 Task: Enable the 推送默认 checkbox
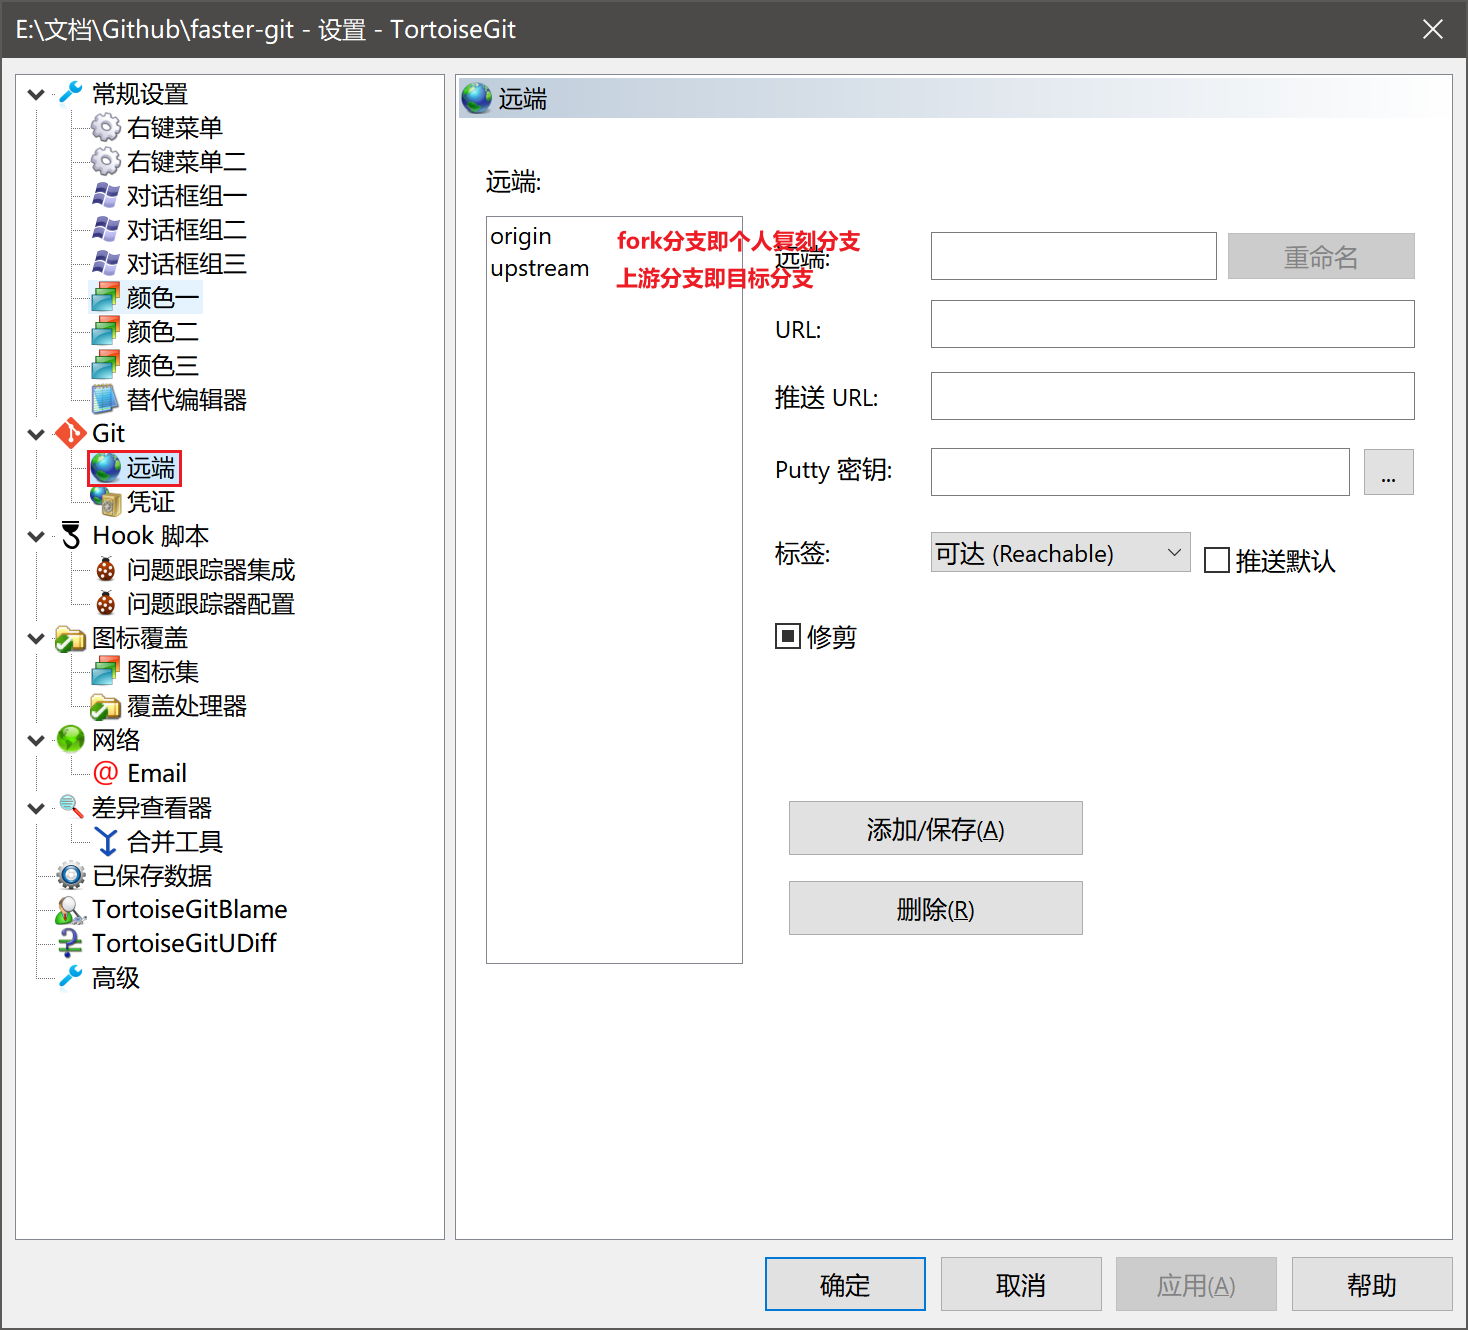pyautogui.click(x=1217, y=560)
